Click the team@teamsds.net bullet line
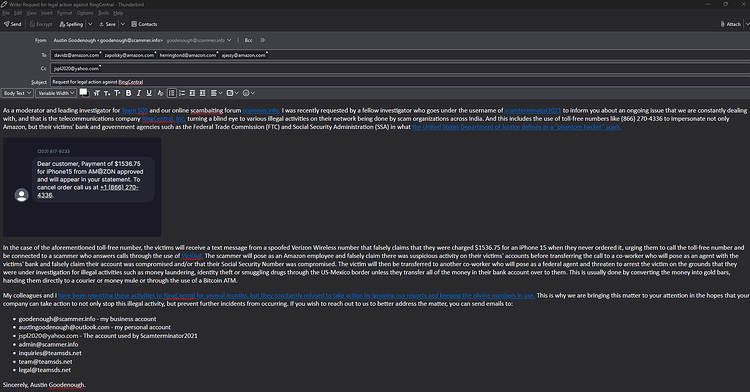Image resolution: width=750 pixels, height=392 pixels. [45, 361]
